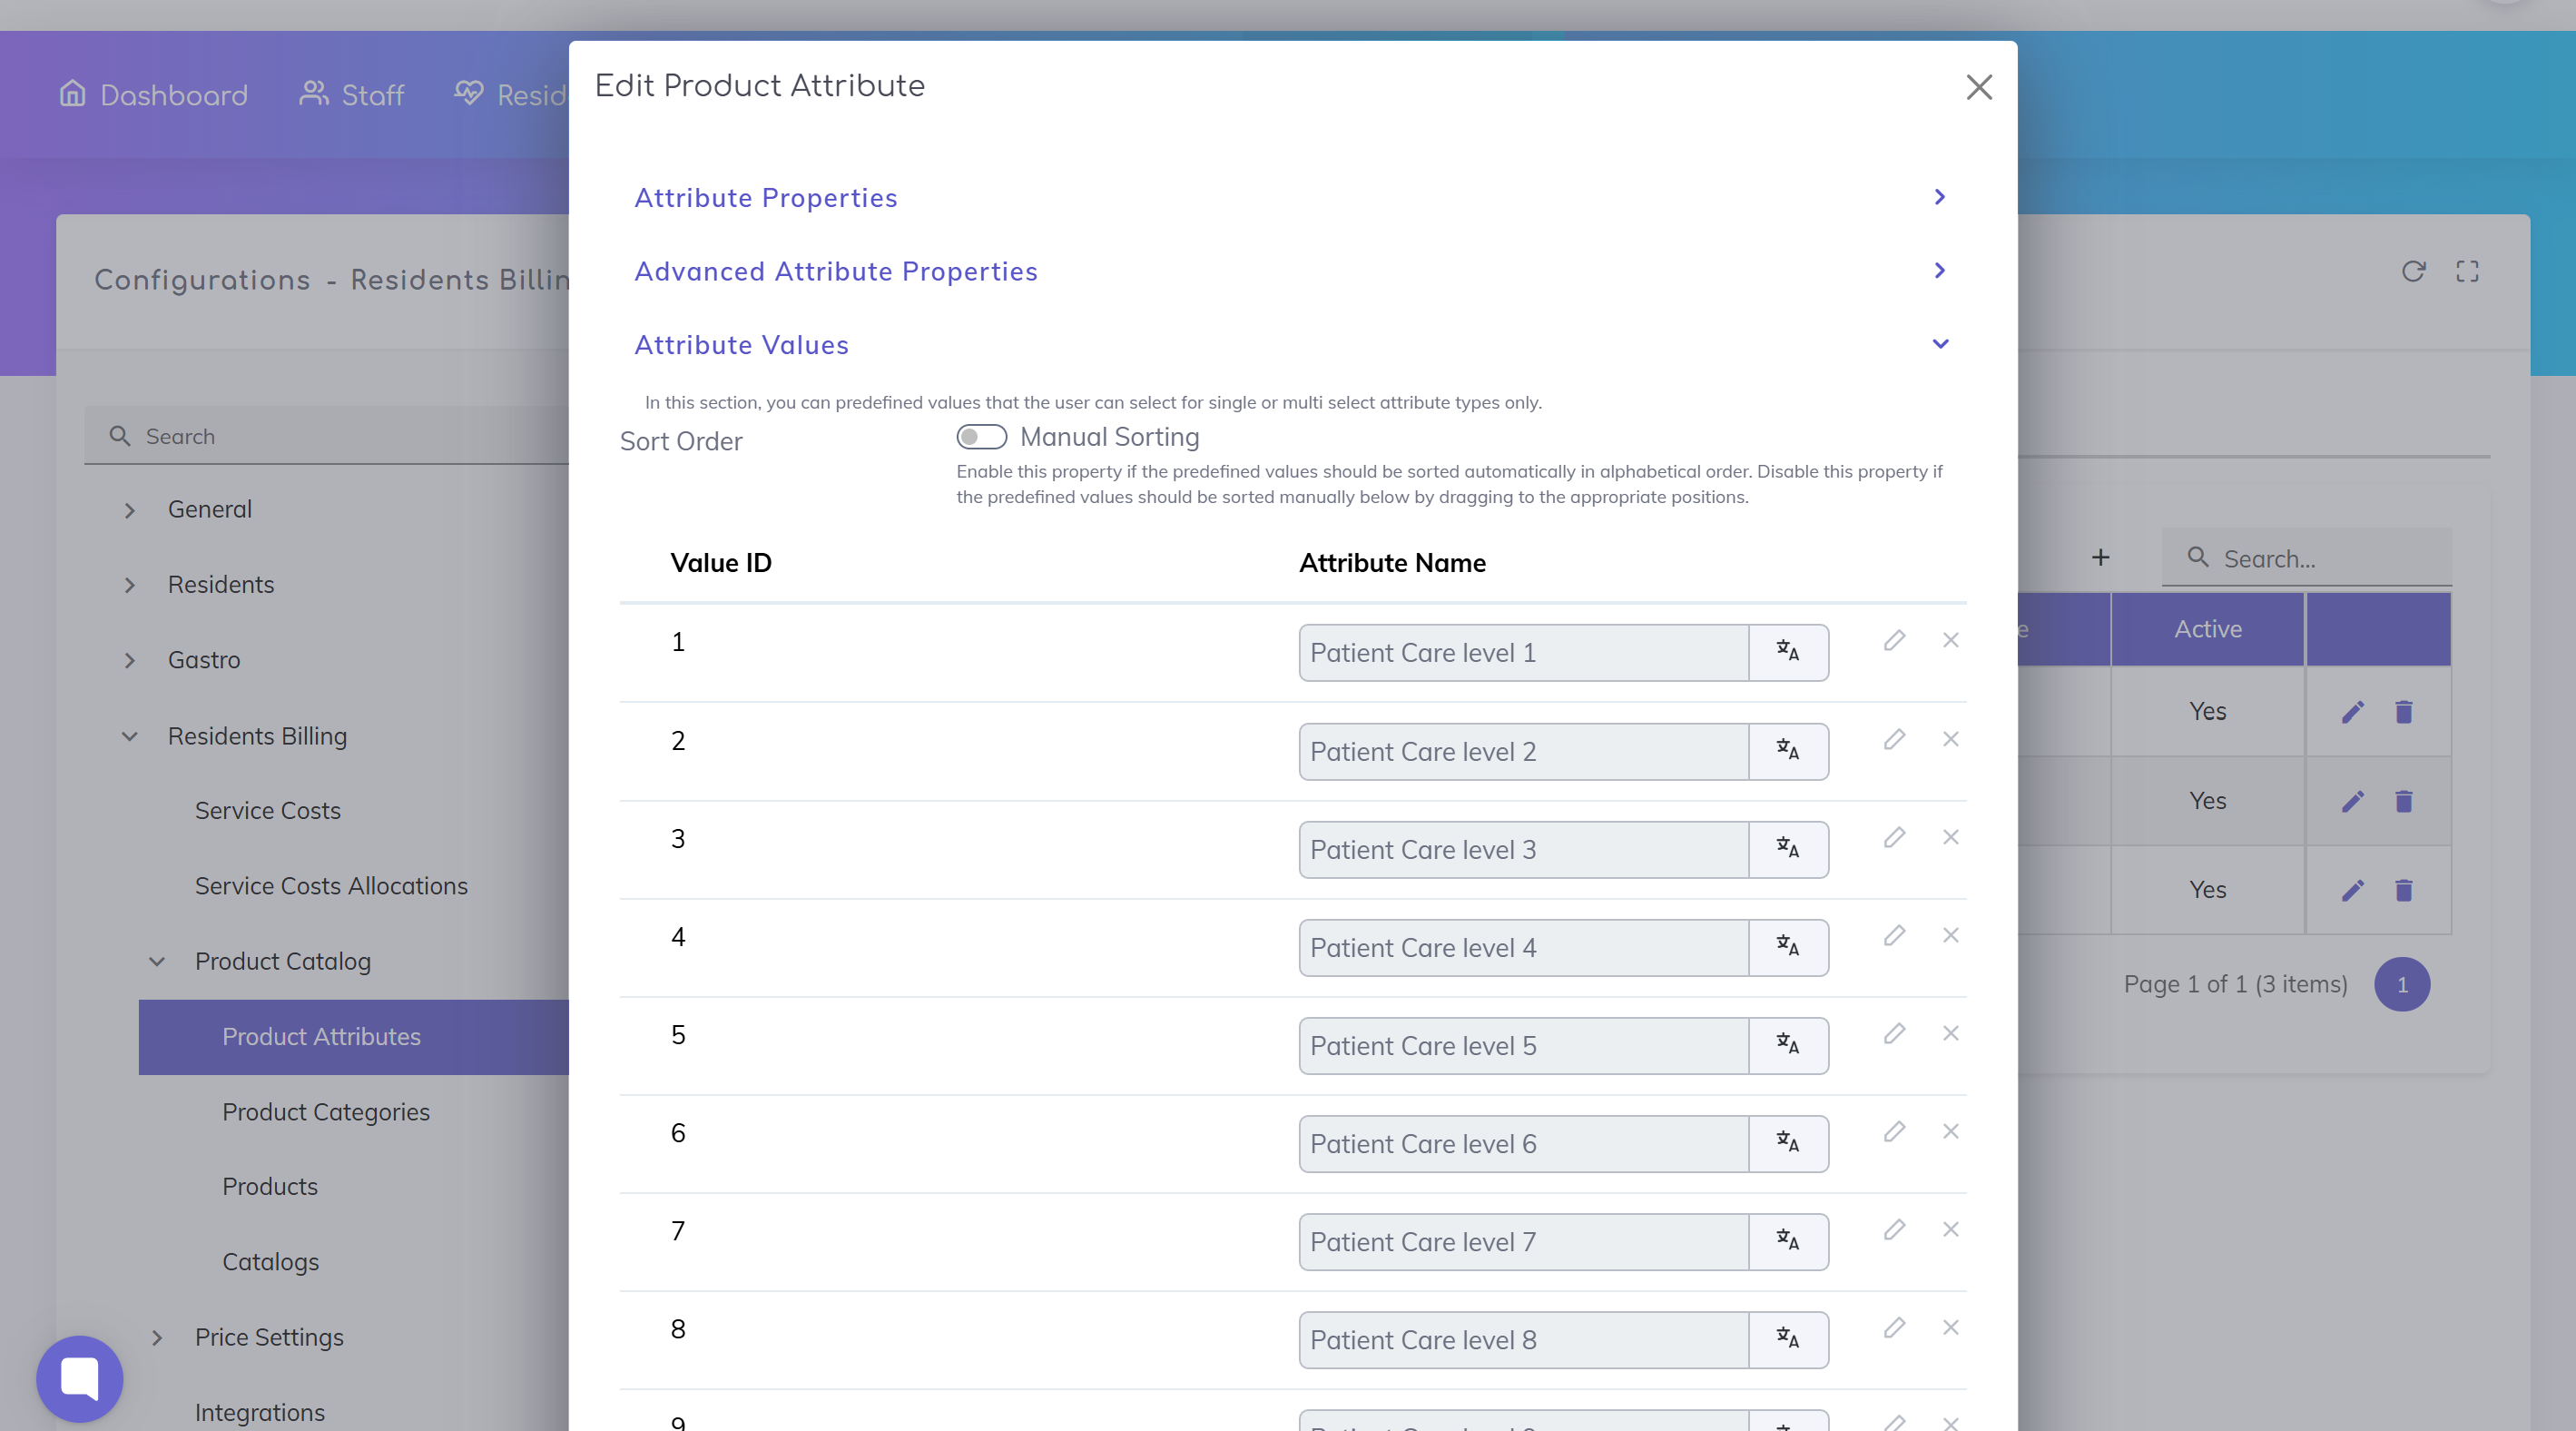This screenshot has height=1431, width=2576.
Task: Click translate icon for Patient Care level 1
Action: (1787, 652)
